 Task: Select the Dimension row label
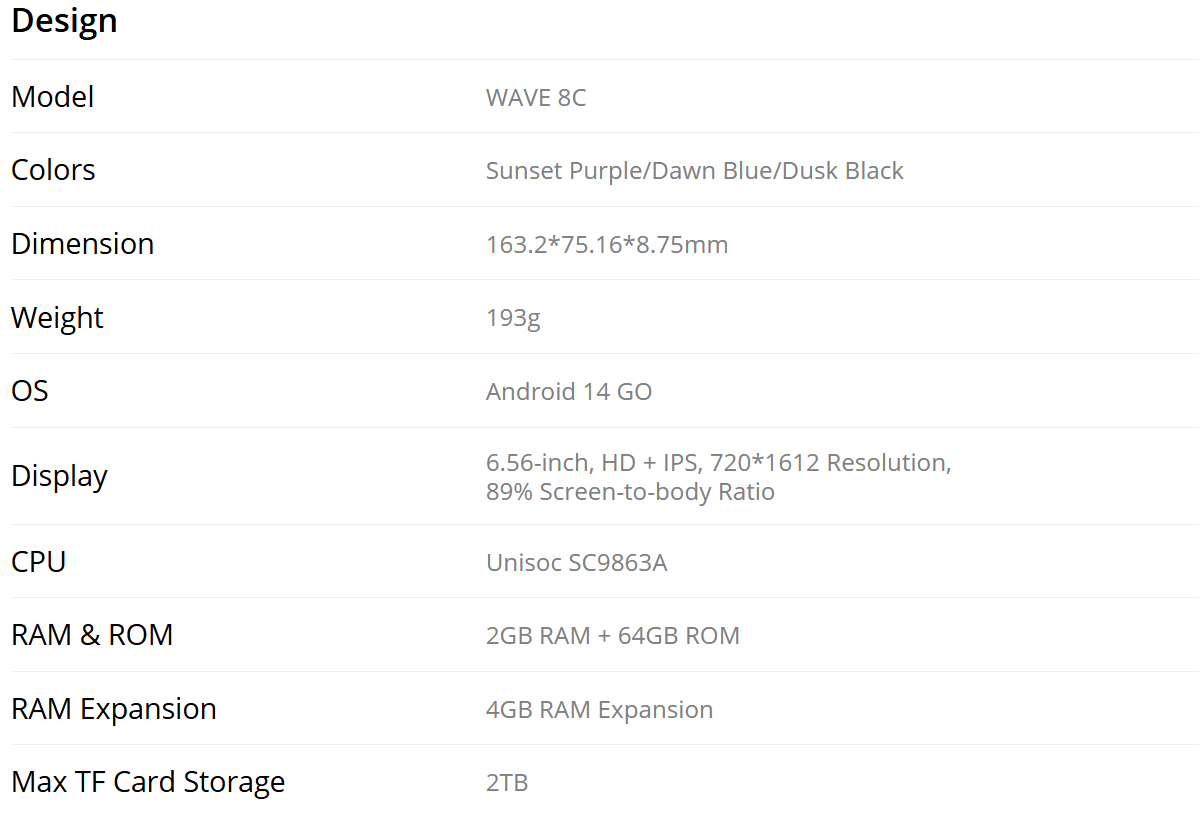point(82,244)
